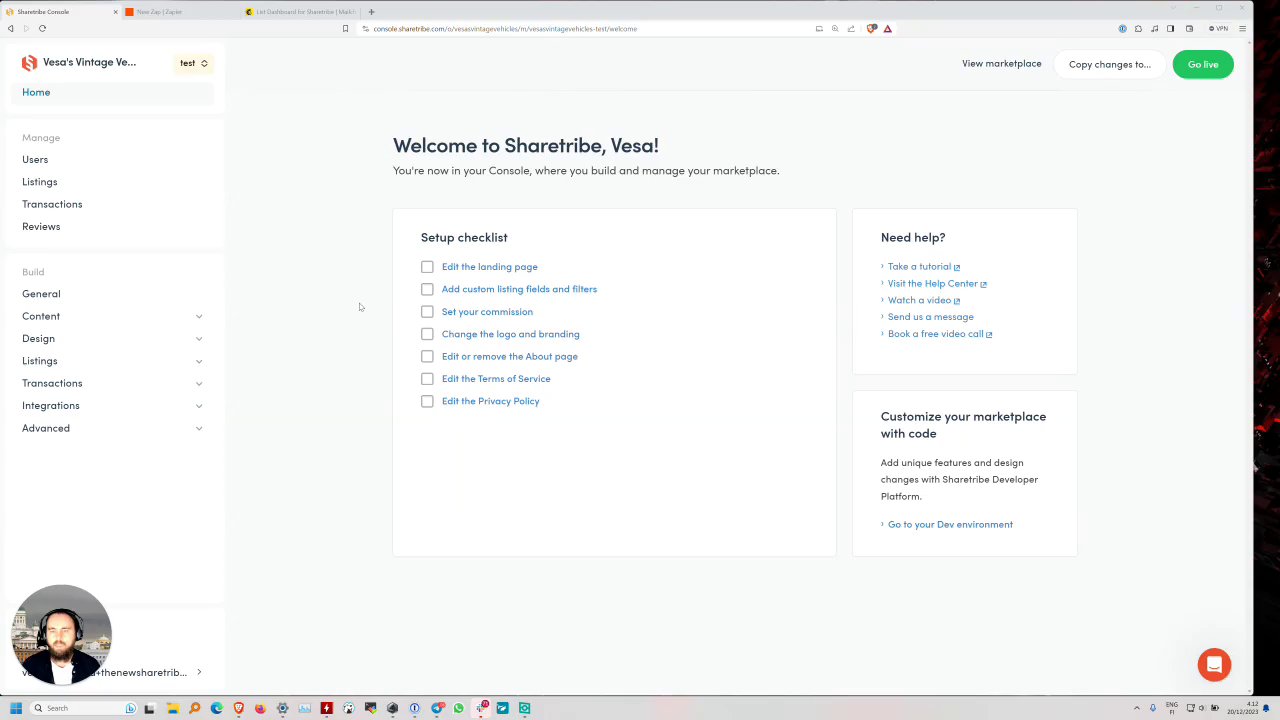Click the Go live button

(x=1203, y=64)
